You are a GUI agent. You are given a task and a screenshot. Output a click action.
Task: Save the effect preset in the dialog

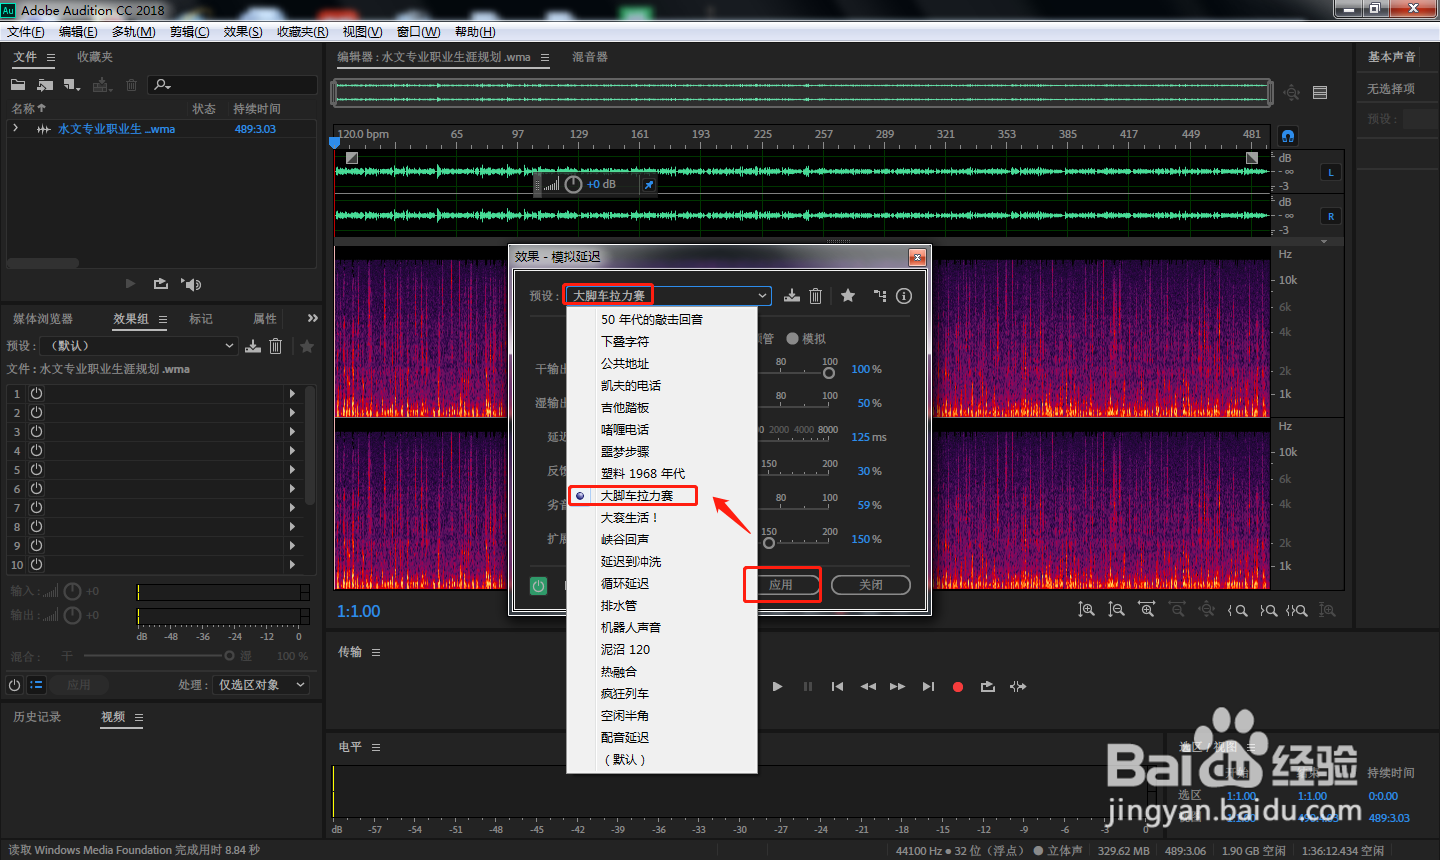[x=792, y=296]
